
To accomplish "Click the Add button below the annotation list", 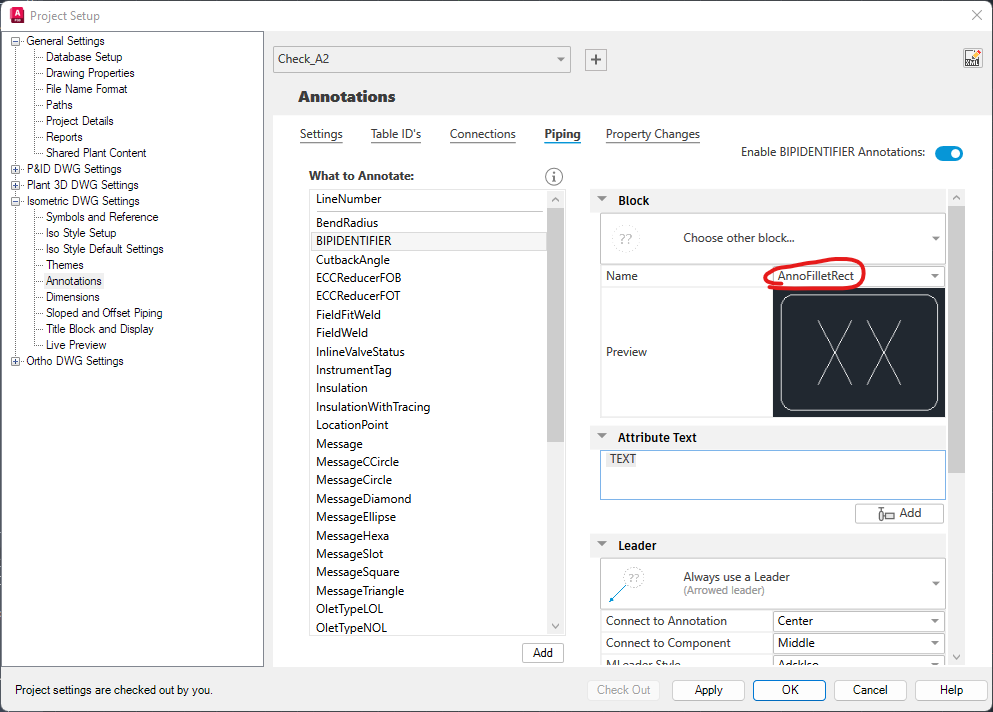I will [x=542, y=652].
